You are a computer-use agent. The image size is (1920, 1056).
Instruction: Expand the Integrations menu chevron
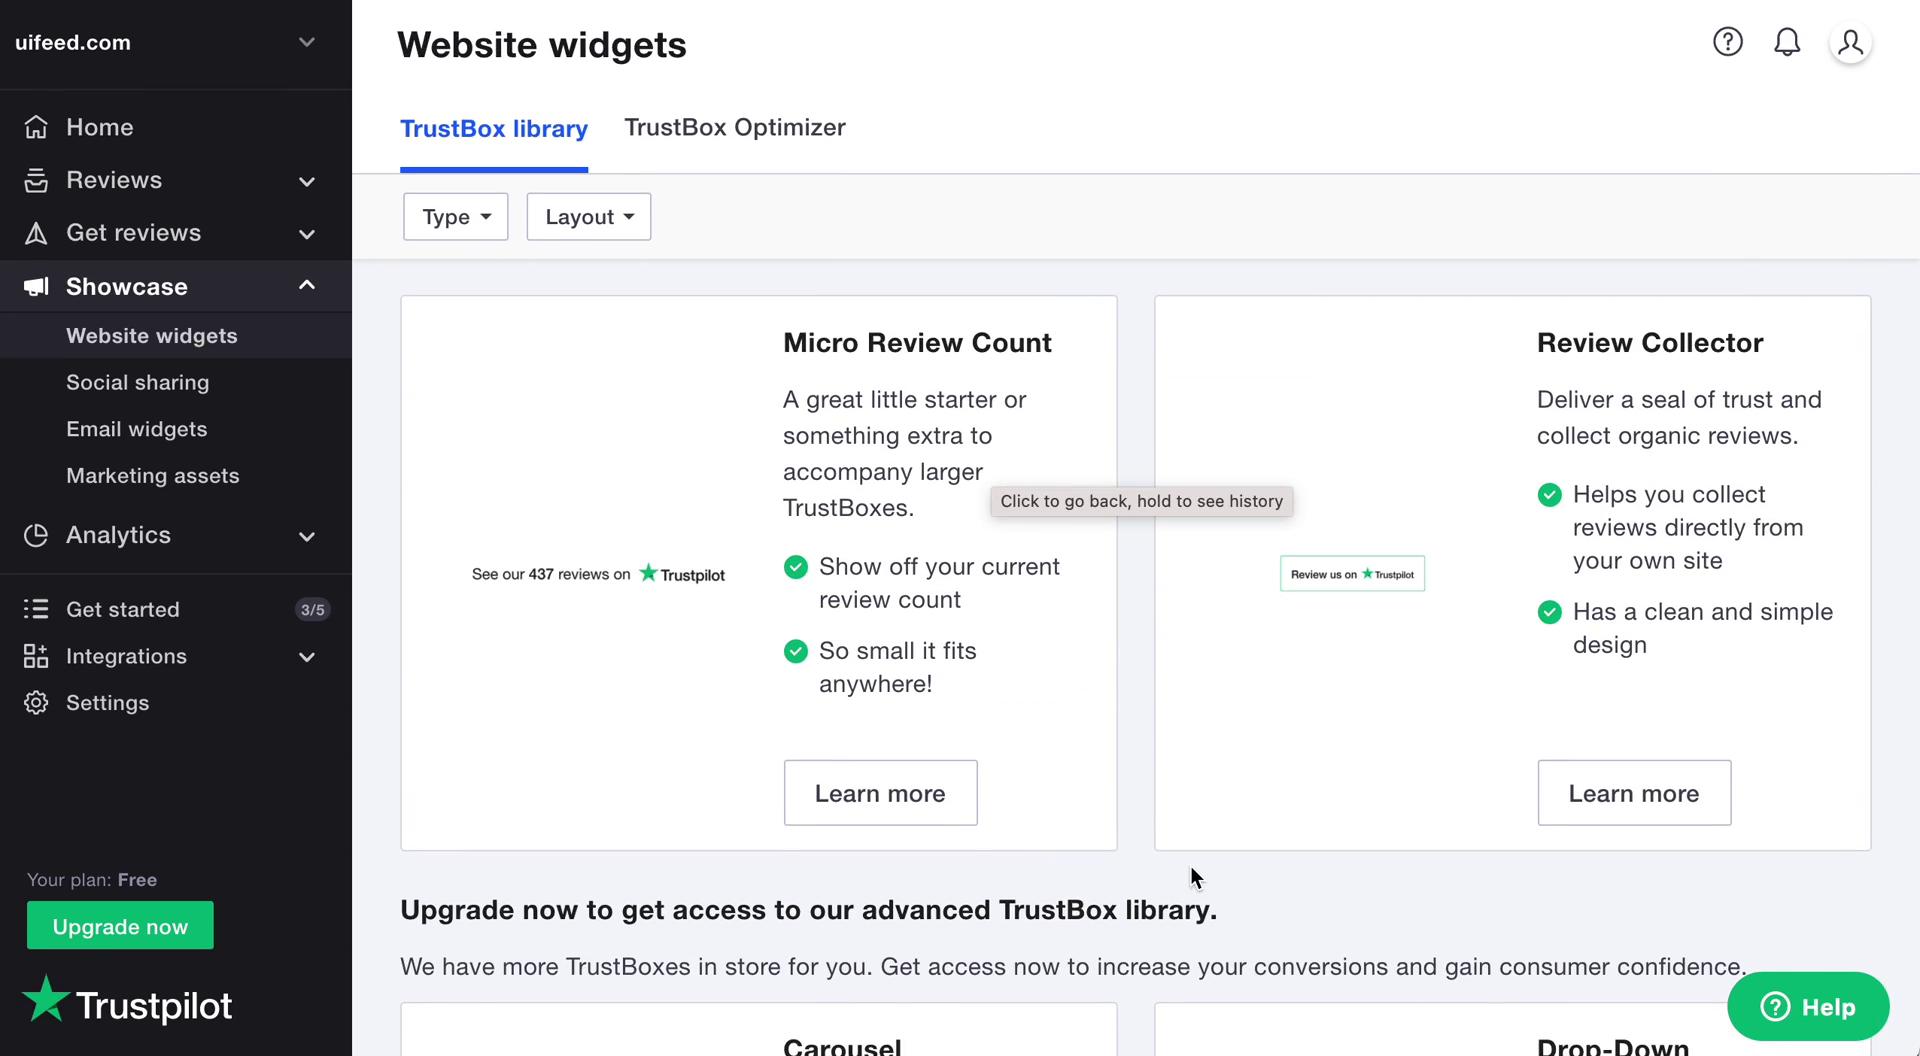307,657
